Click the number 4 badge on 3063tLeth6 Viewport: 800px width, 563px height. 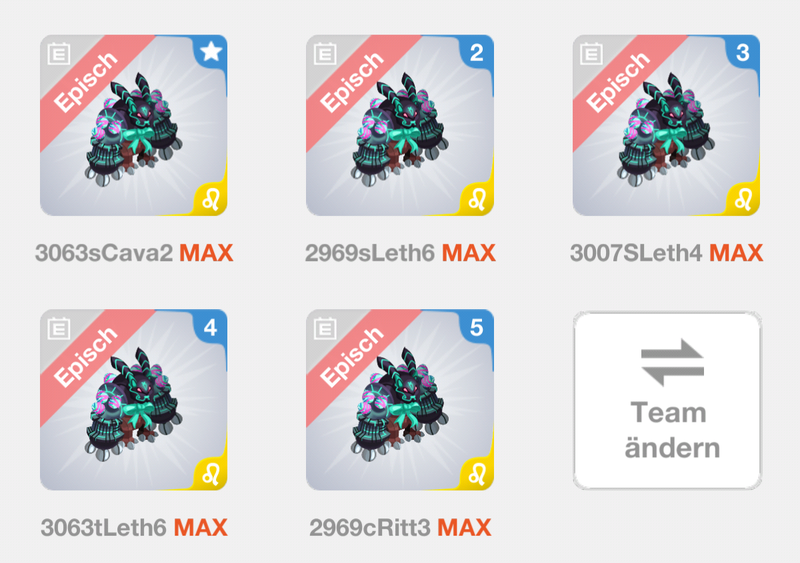[x=211, y=327]
